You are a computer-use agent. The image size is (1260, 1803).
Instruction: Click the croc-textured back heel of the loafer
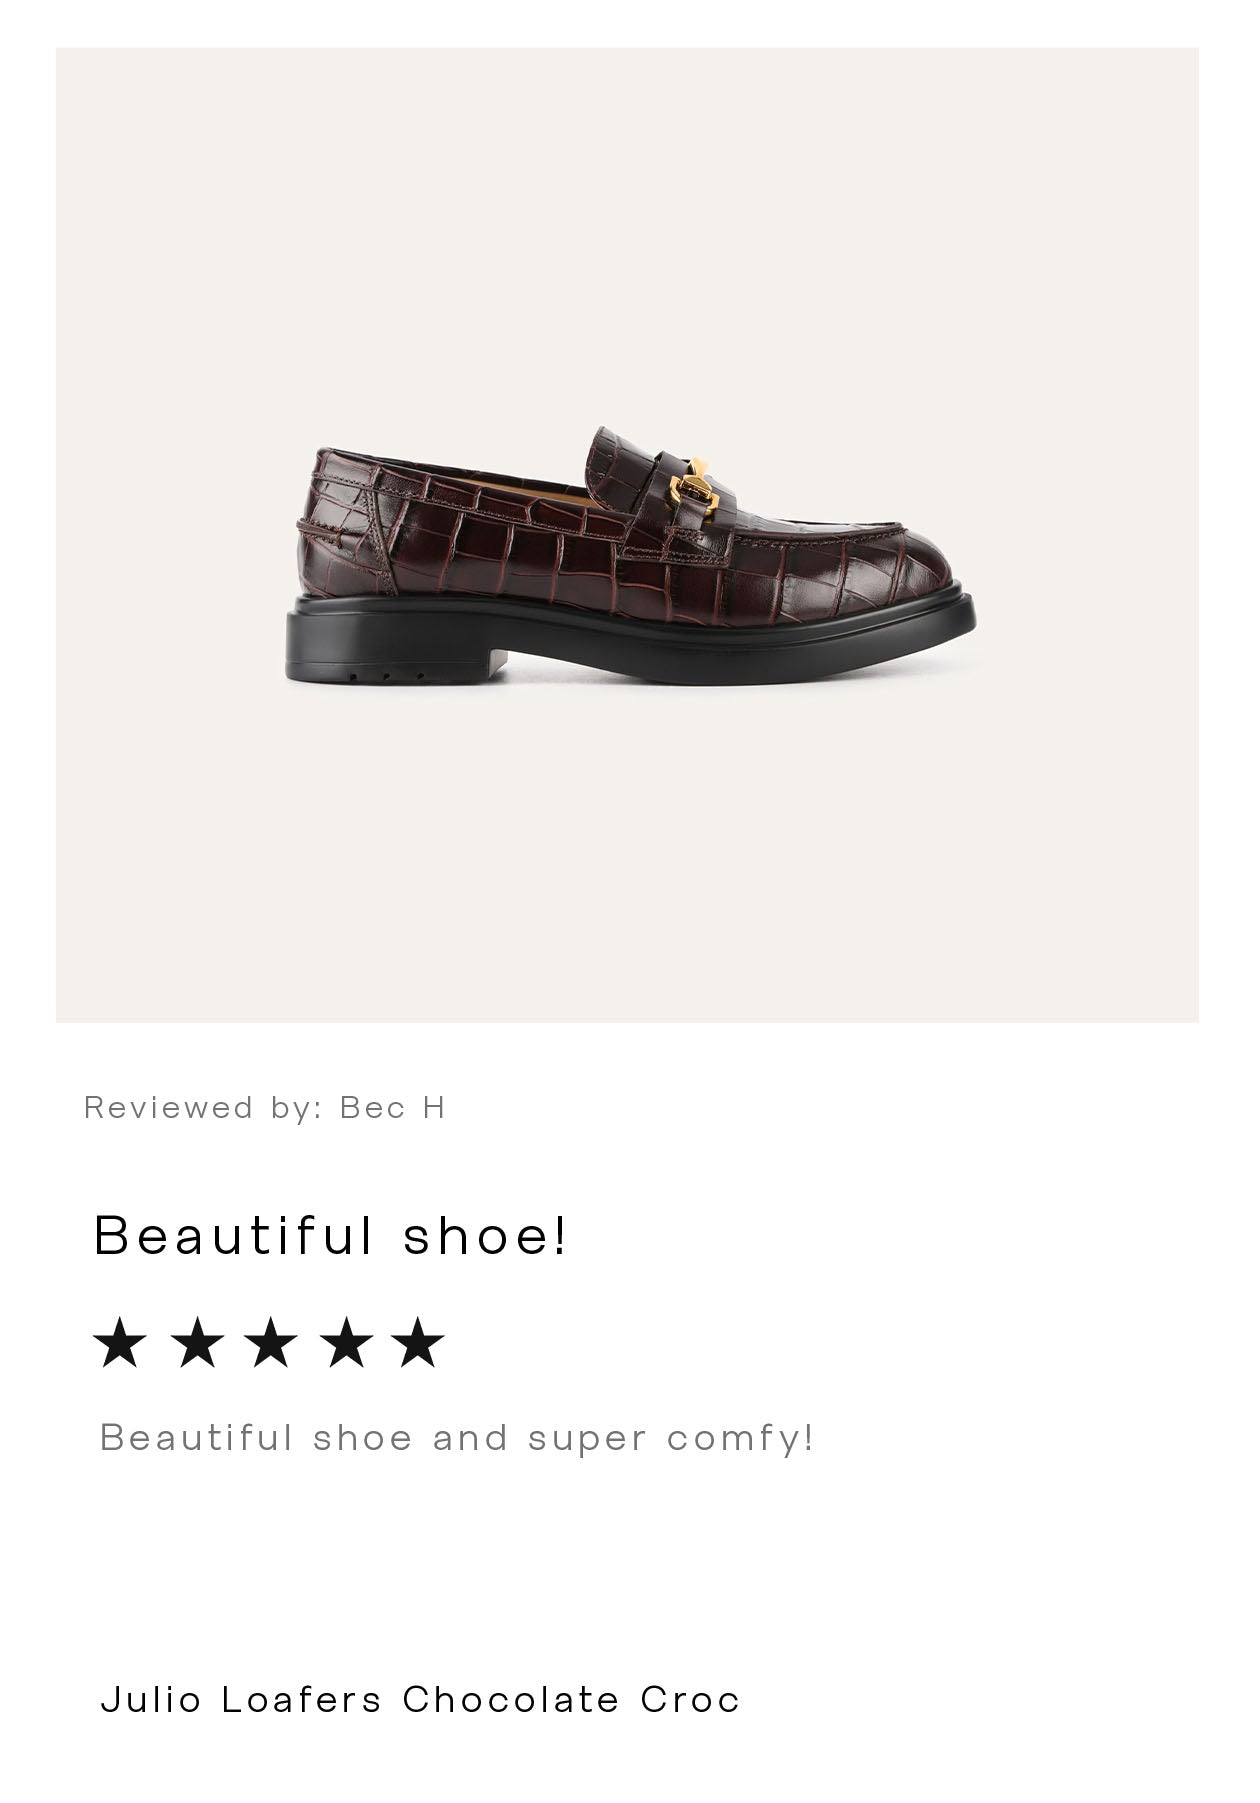click(335, 530)
